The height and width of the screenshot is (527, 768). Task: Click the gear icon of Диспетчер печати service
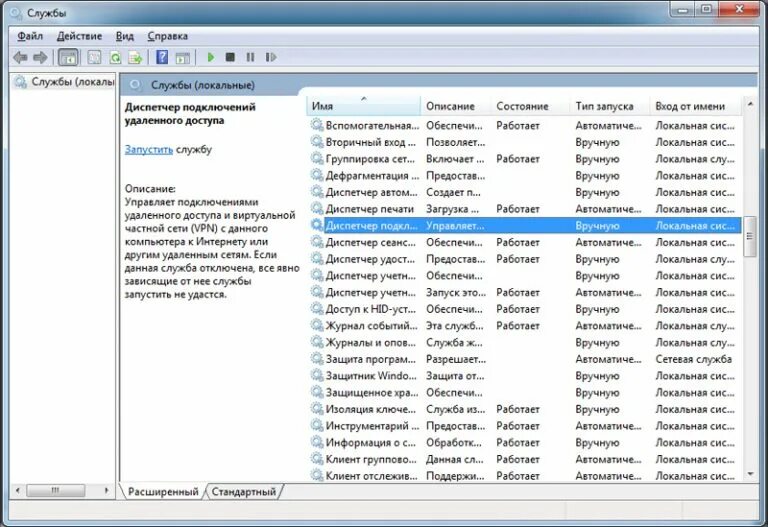click(317, 209)
